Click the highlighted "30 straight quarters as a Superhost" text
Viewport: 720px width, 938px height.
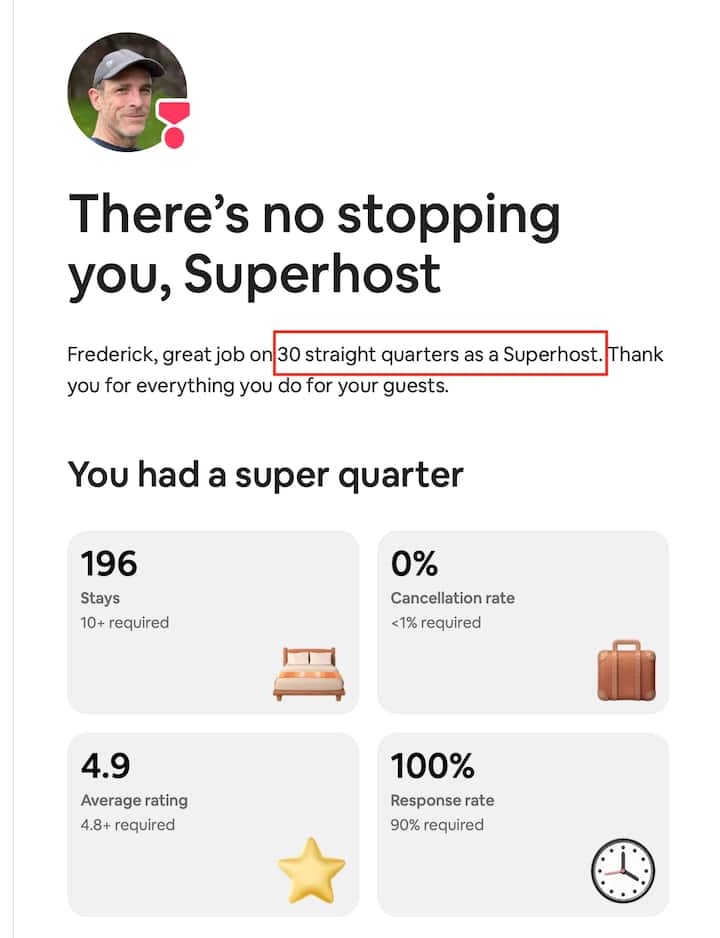pos(441,354)
